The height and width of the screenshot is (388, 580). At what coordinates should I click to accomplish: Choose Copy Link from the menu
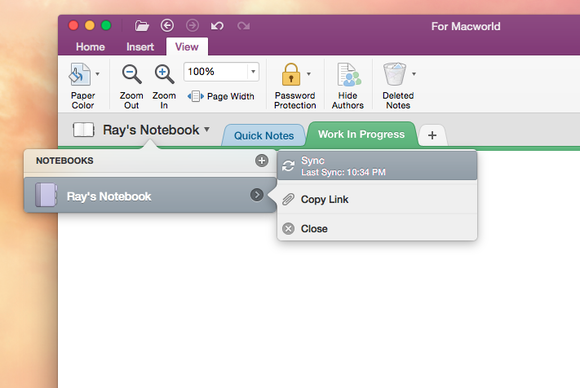pos(377,199)
